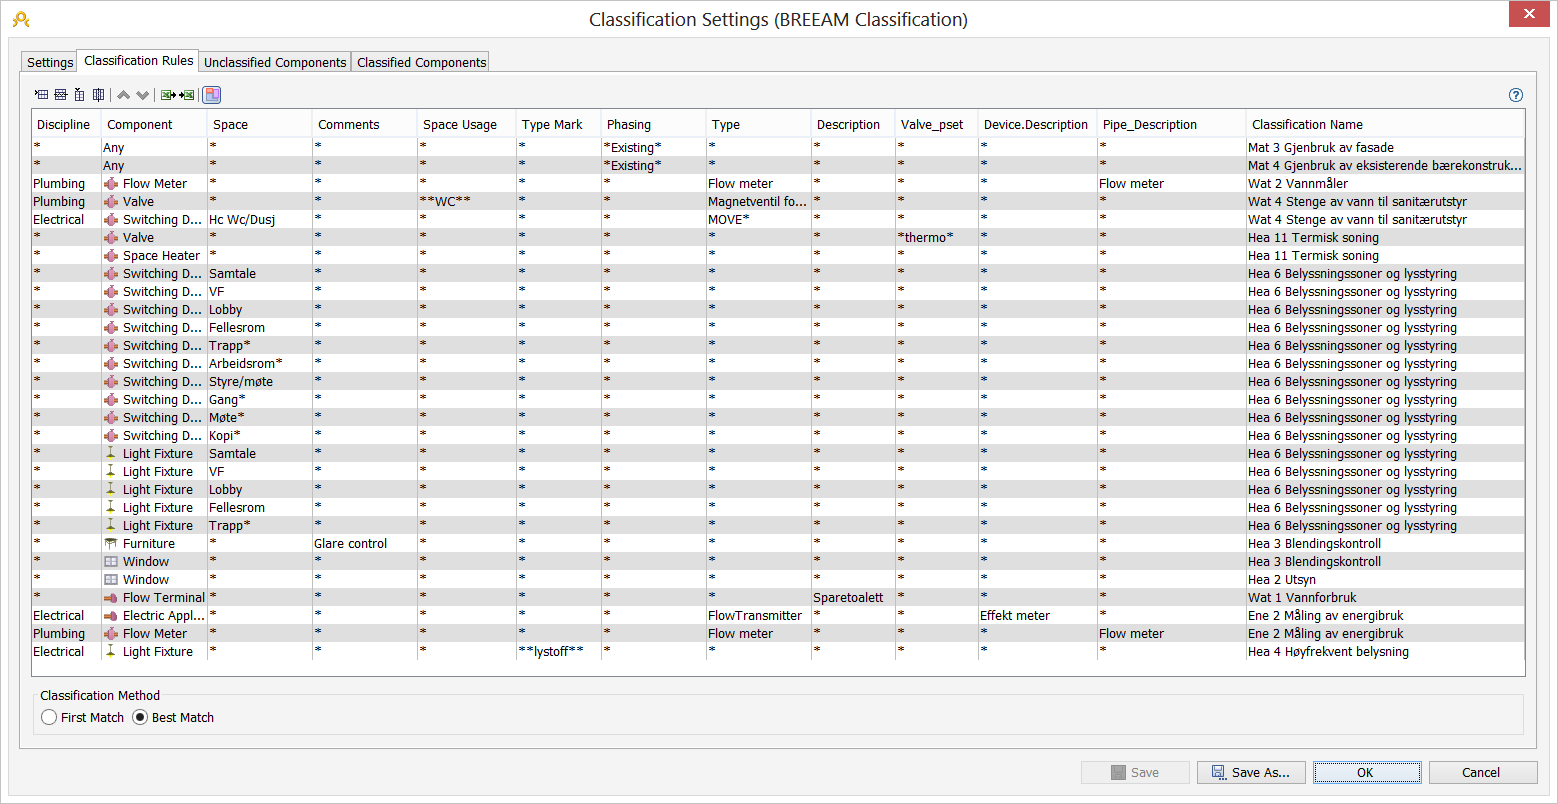The image size is (1558, 804).
Task: Click the Cancel button
Action: 1482,772
